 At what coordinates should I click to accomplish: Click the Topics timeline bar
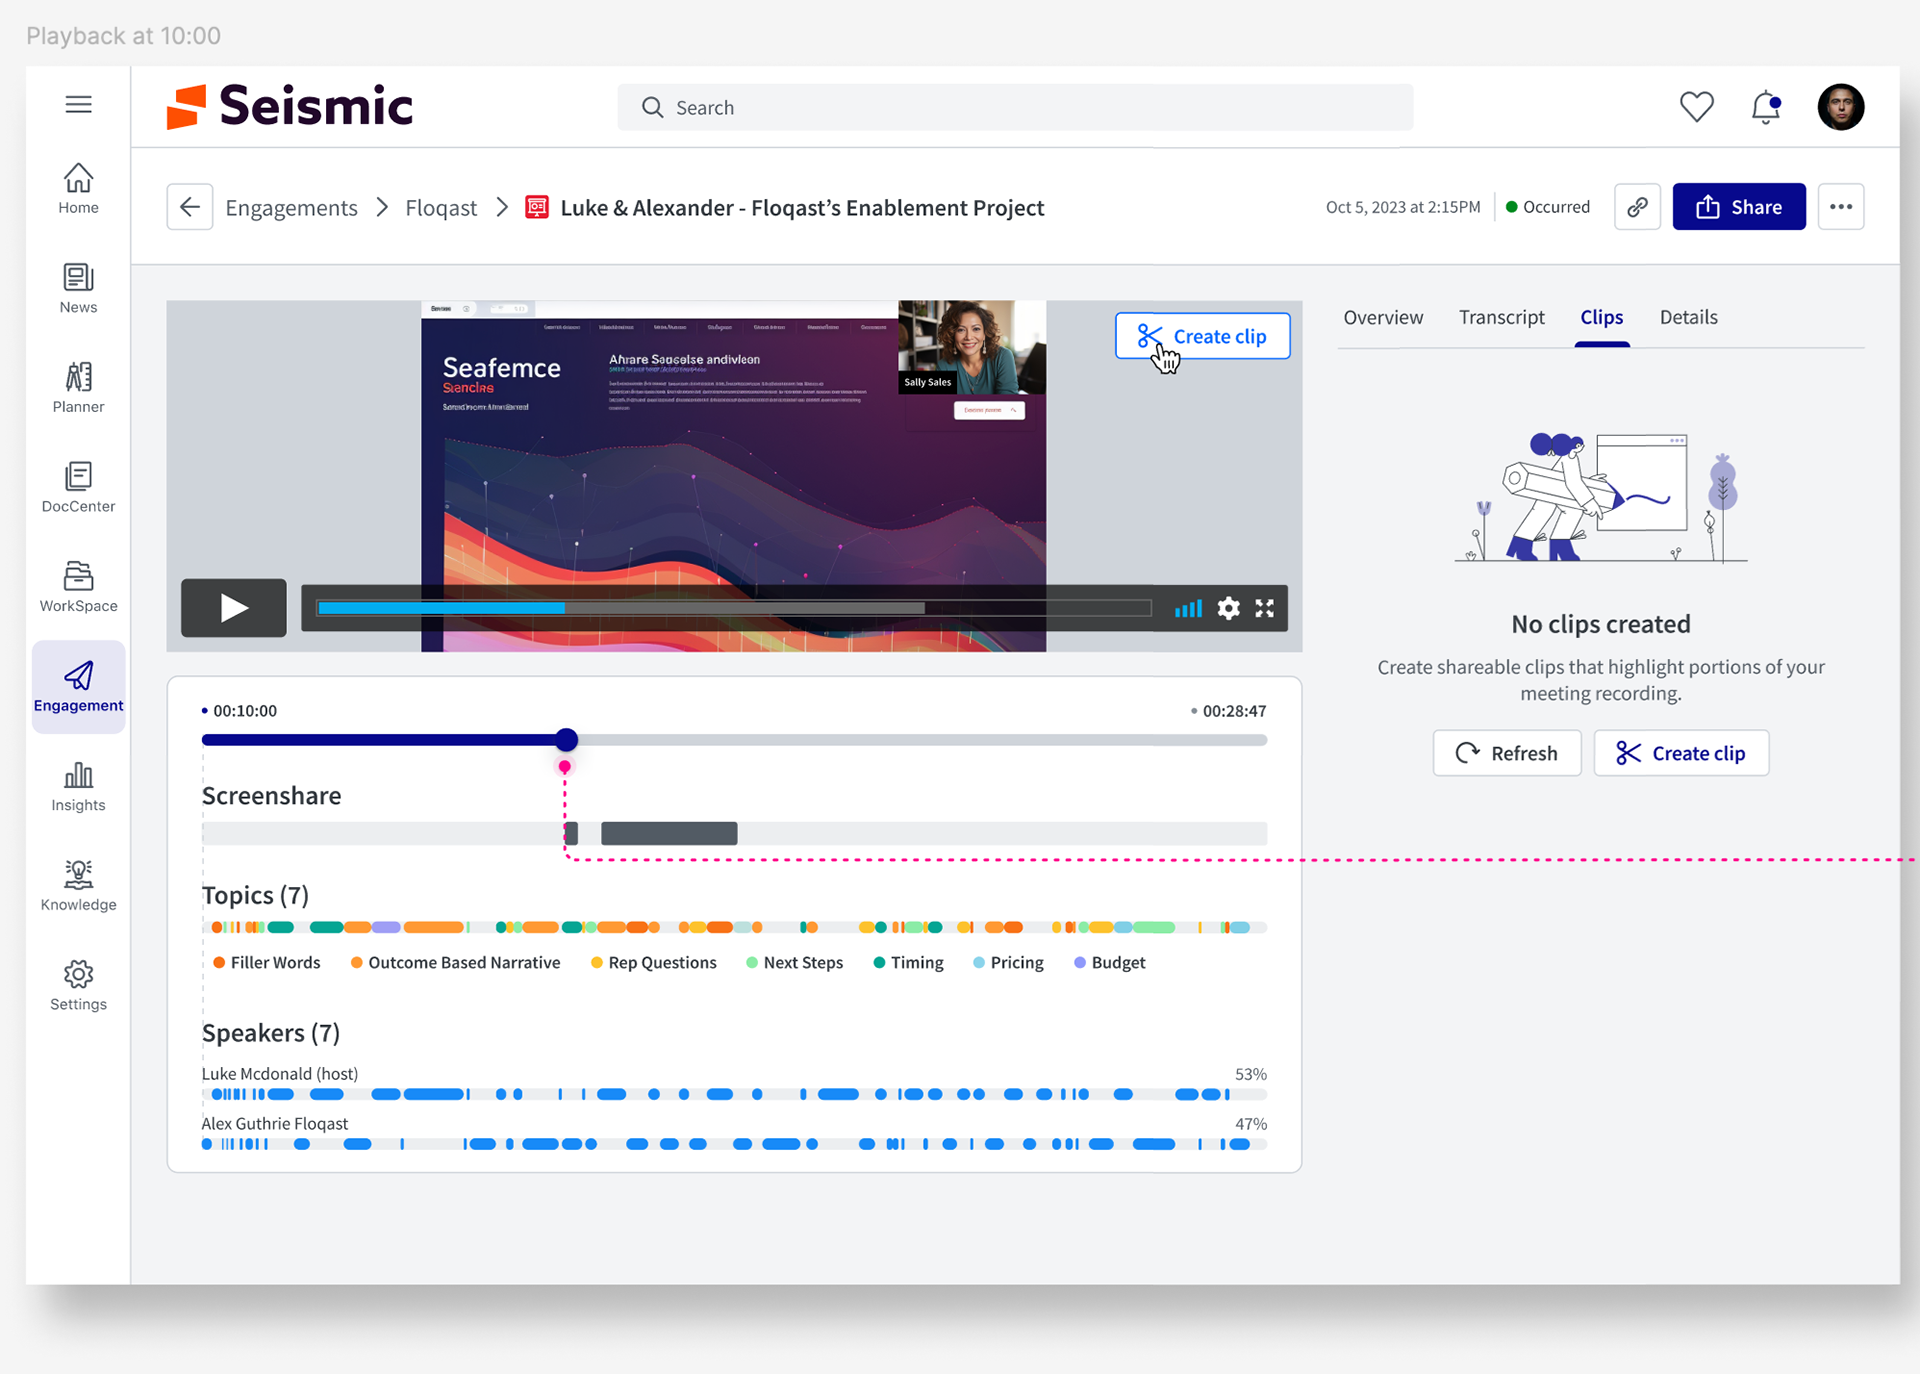tap(734, 927)
